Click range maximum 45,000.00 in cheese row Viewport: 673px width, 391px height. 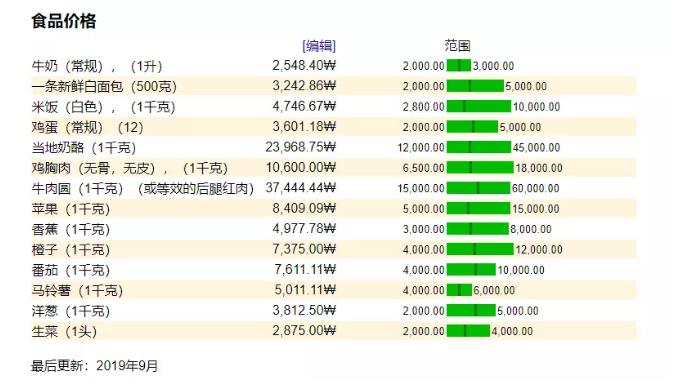537,148
